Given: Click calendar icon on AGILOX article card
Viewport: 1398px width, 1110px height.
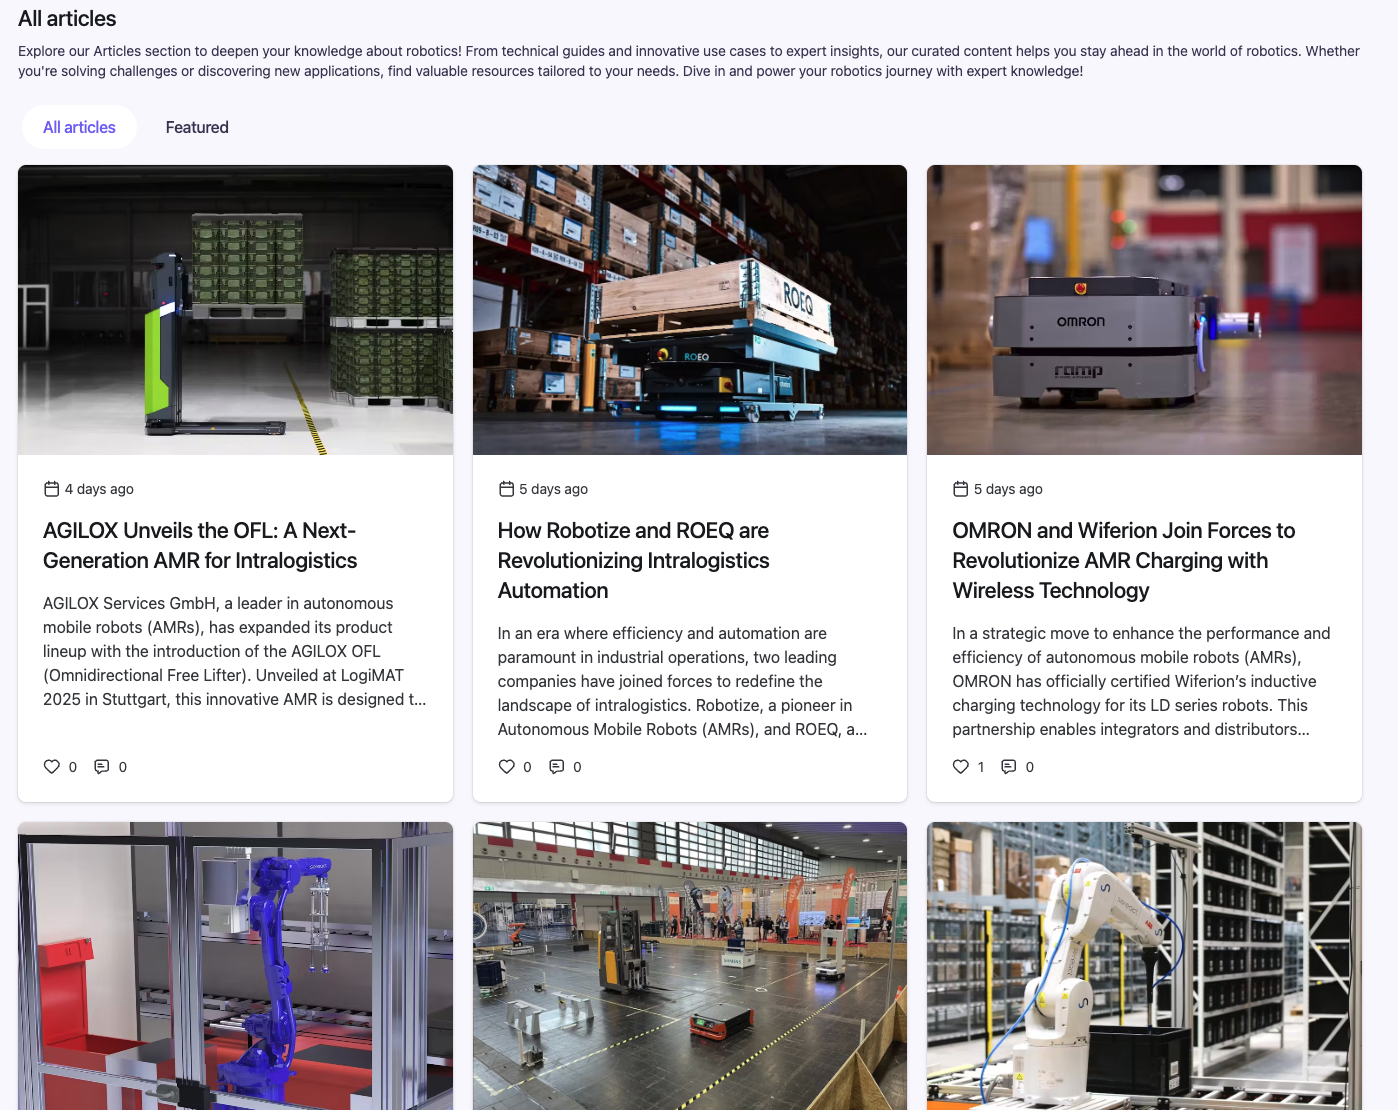Looking at the screenshot, I should pos(52,489).
